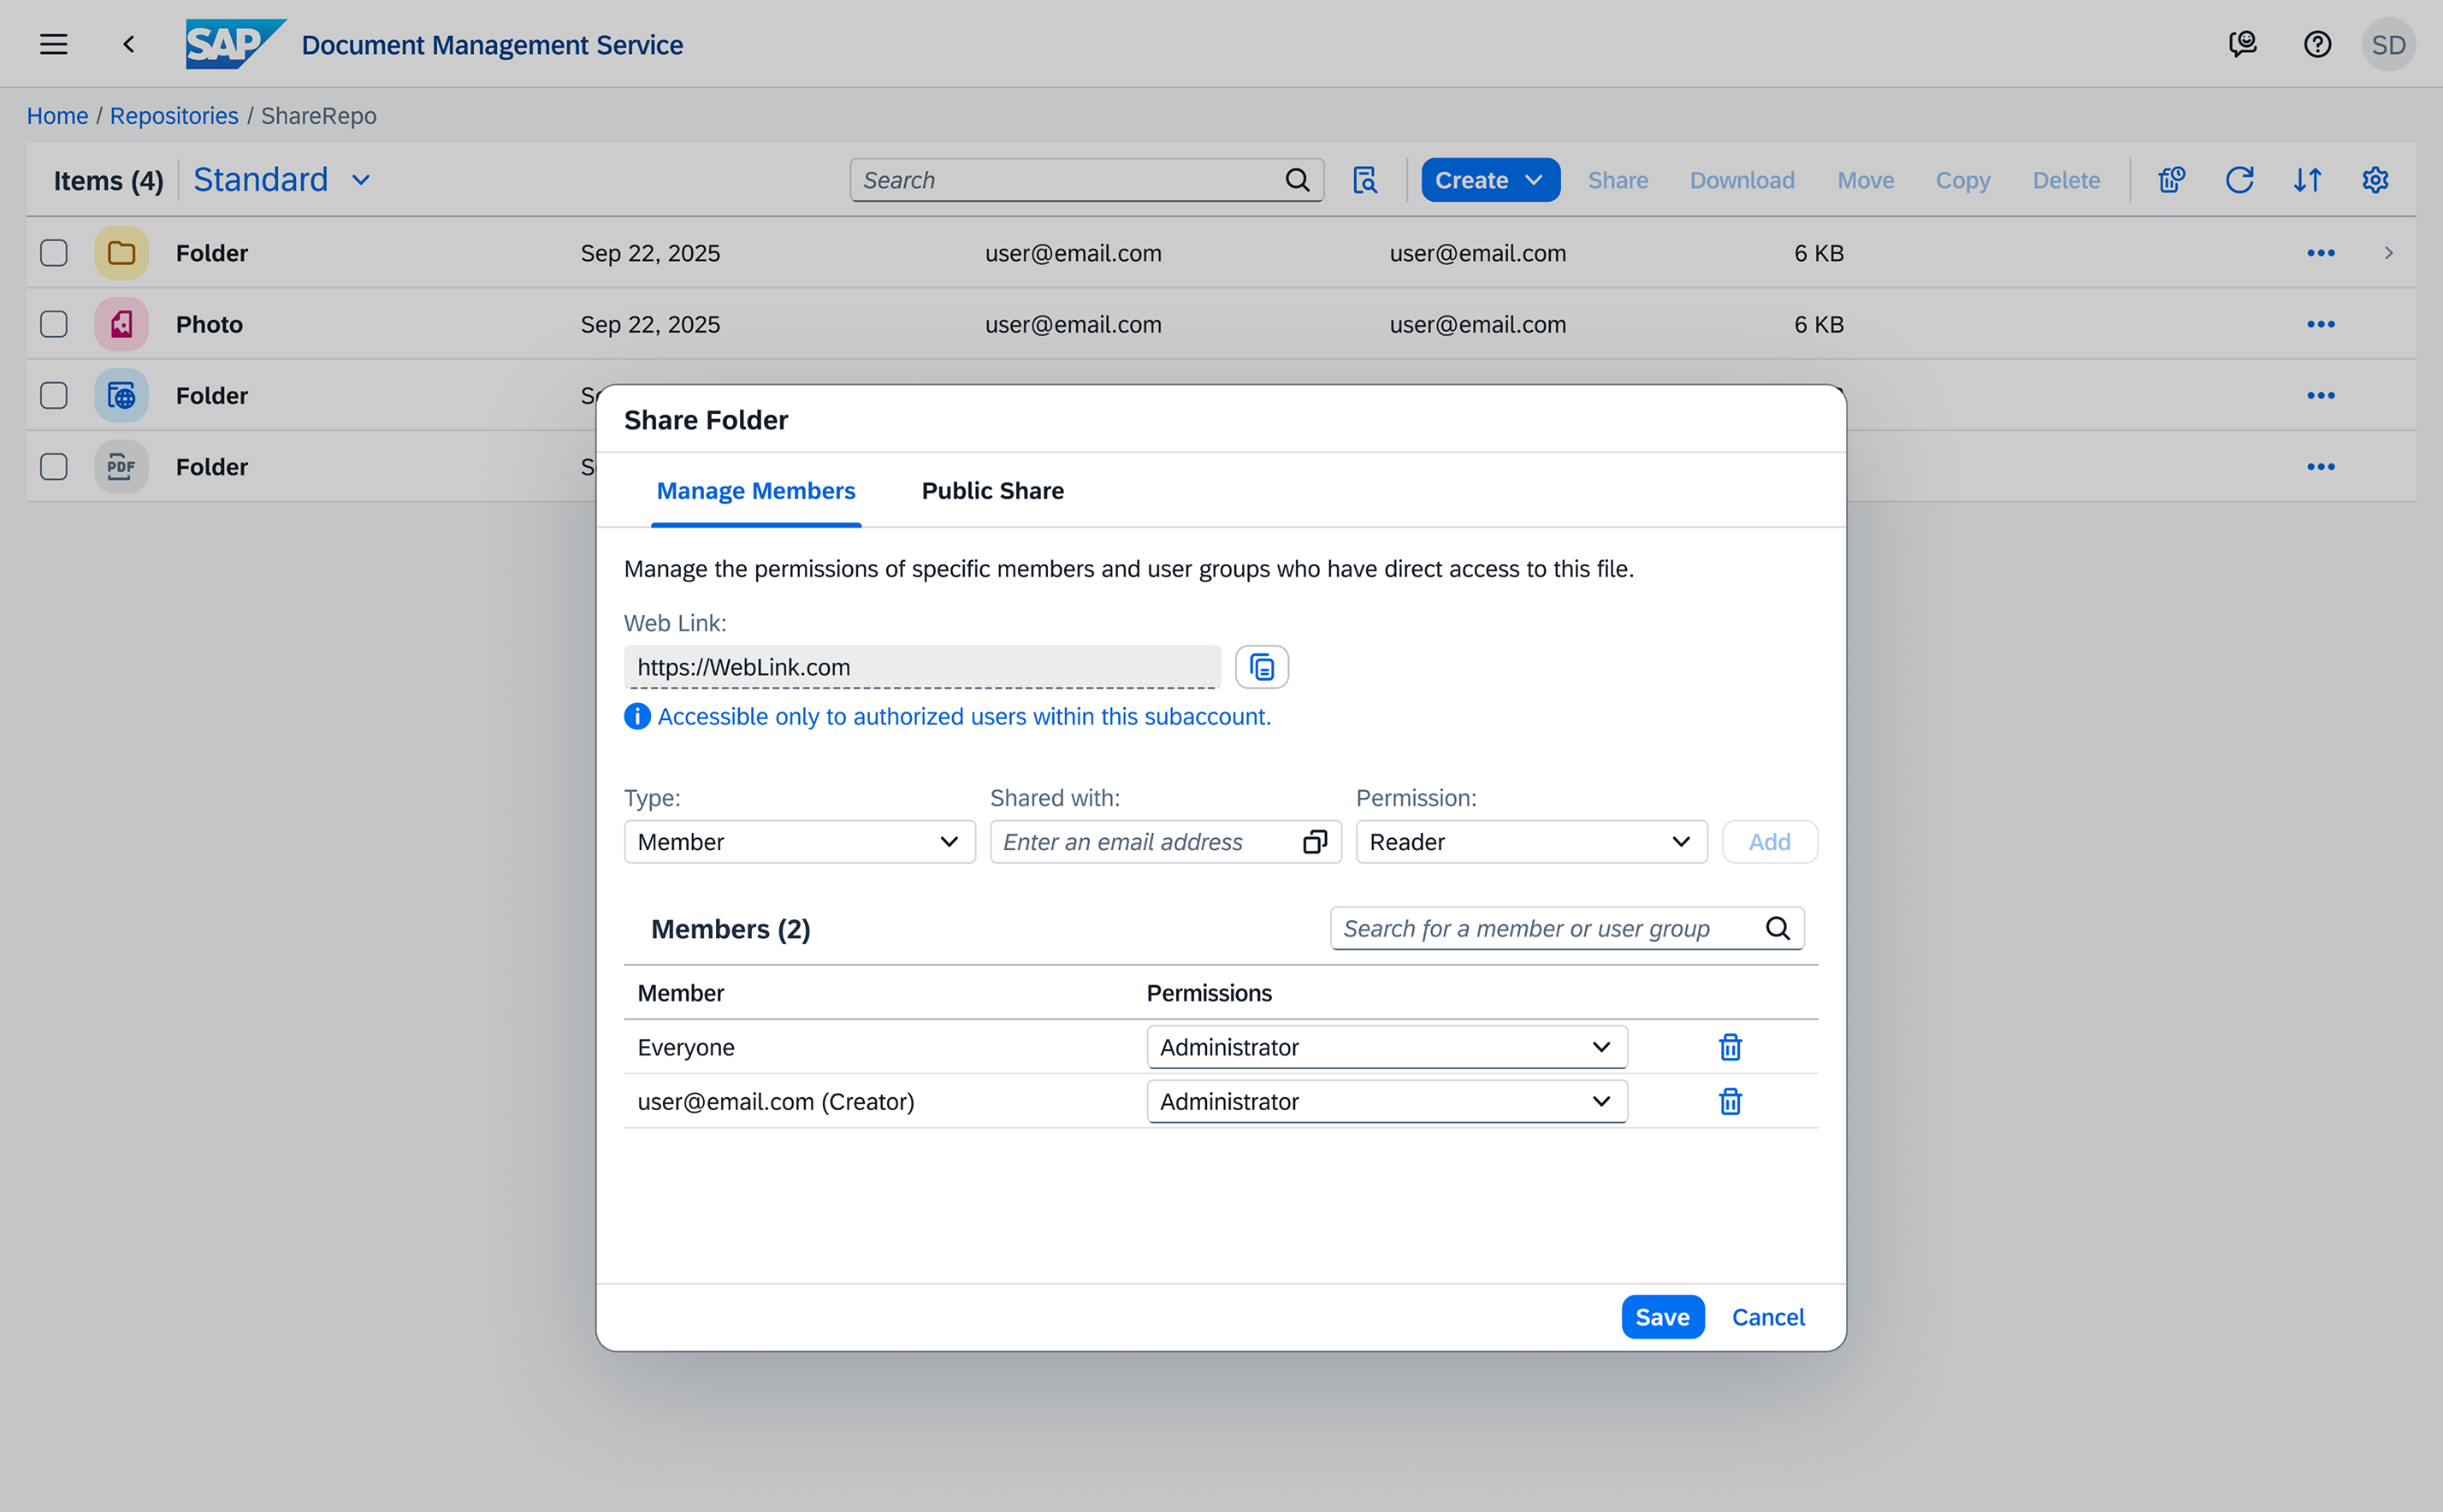Image resolution: width=2443 pixels, height=1512 pixels.
Task: Open the feedback chat icon
Action: 2243,44
